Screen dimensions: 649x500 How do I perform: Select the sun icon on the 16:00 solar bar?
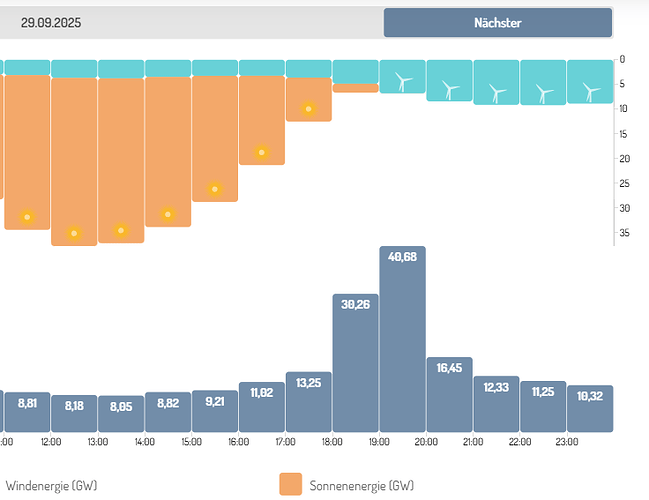pyautogui.click(x=261, y=152)
